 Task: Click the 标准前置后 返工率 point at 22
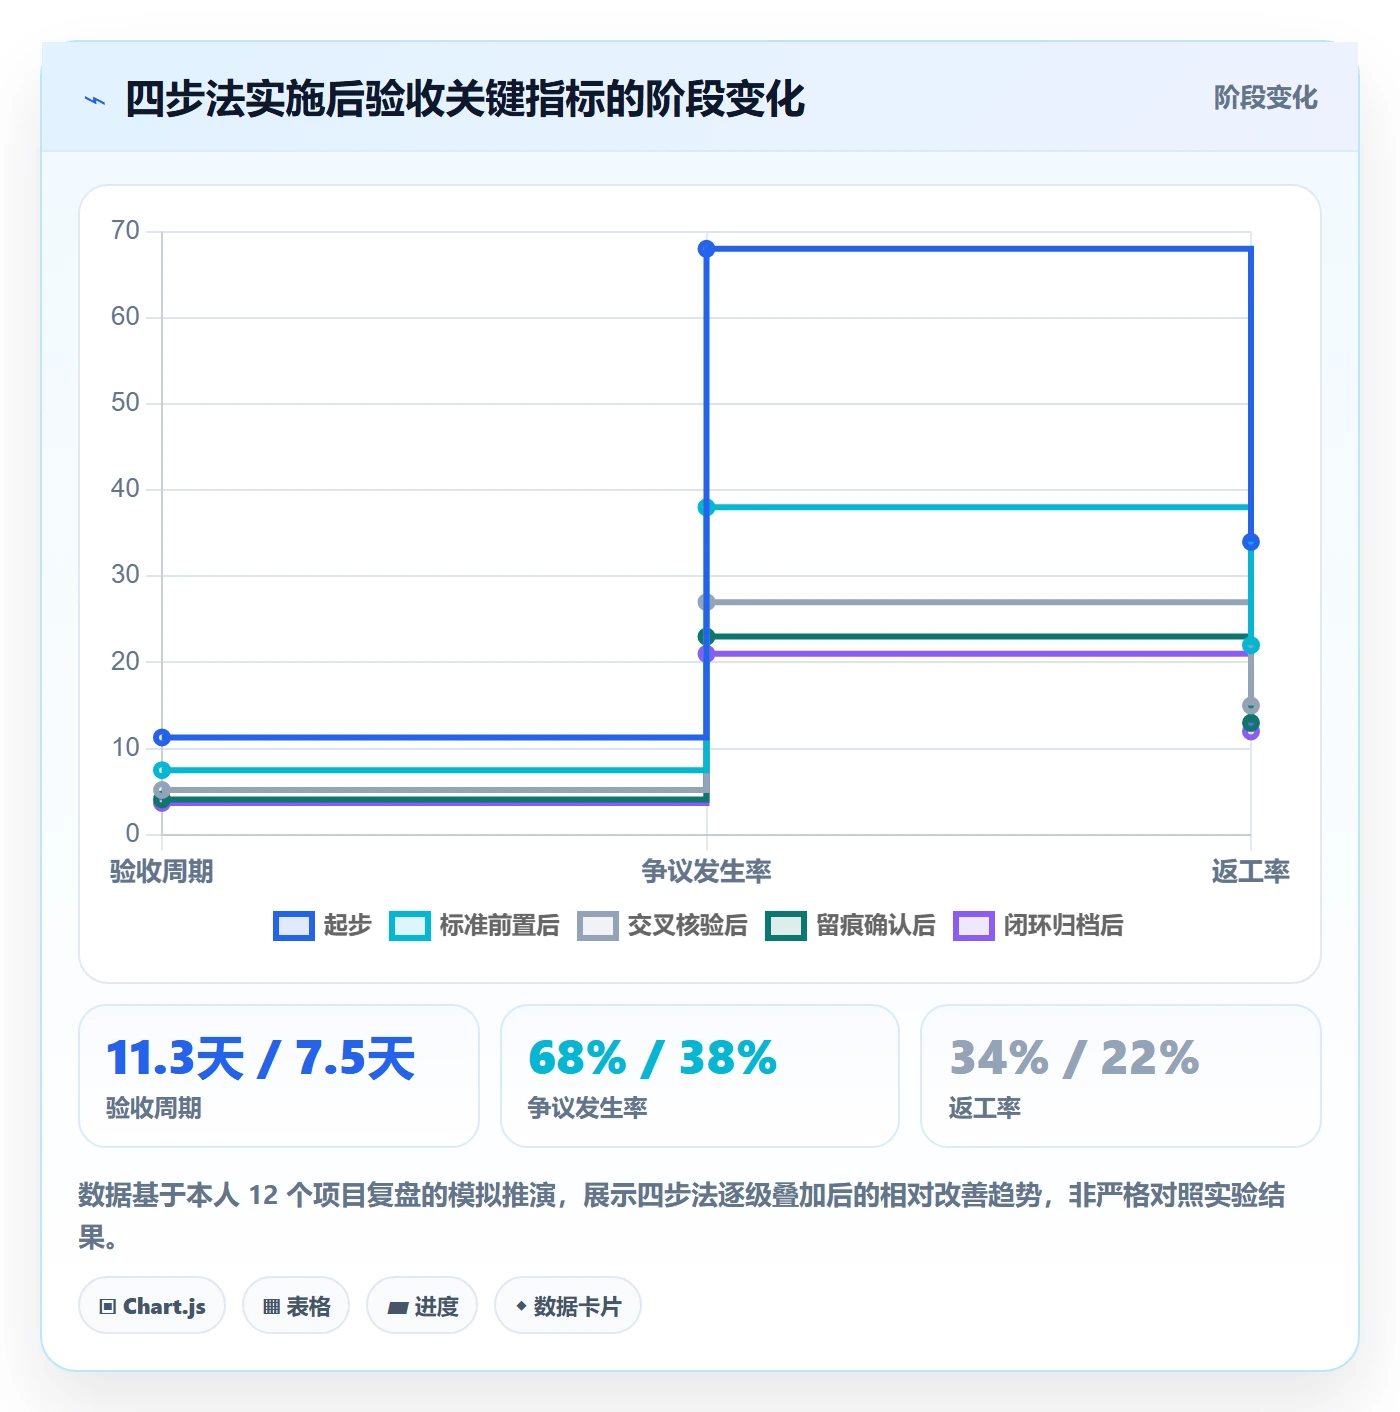(x=1251, y=645)
